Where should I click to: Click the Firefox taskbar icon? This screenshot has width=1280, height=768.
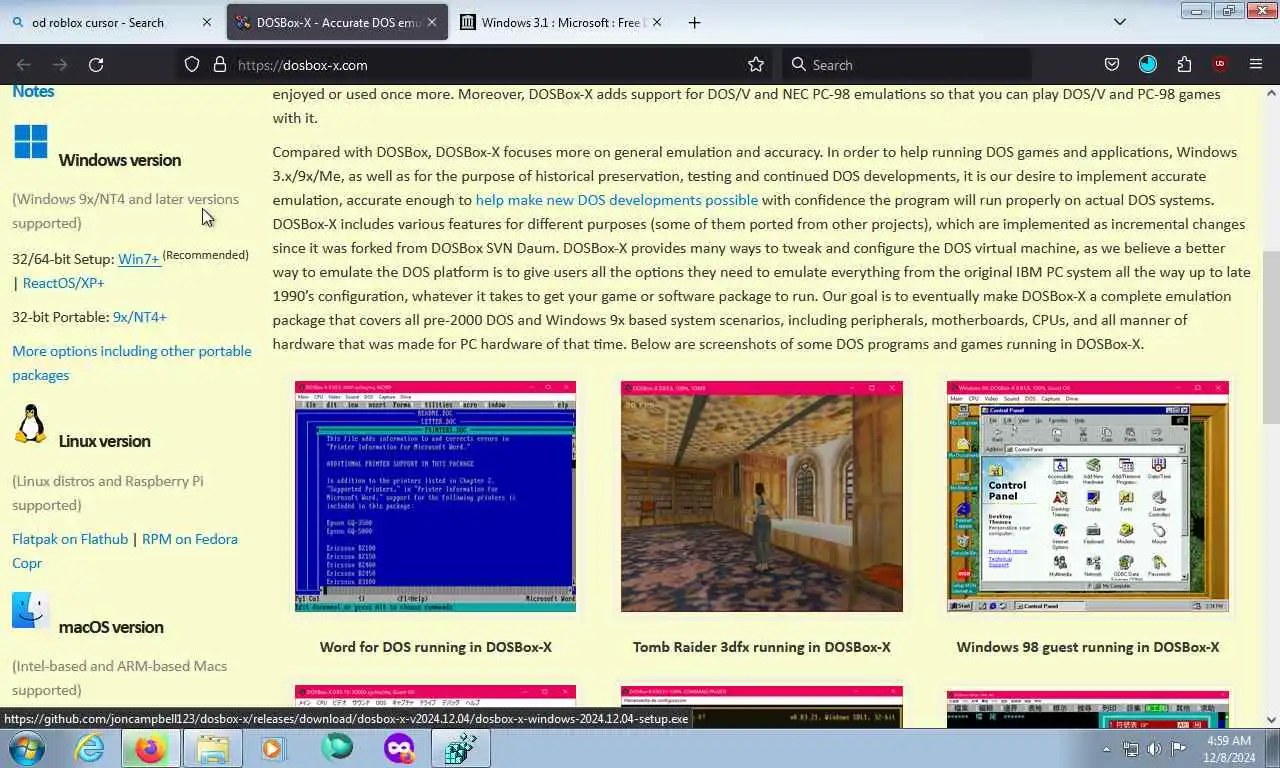pyautogui.click(x=151, y=748)
